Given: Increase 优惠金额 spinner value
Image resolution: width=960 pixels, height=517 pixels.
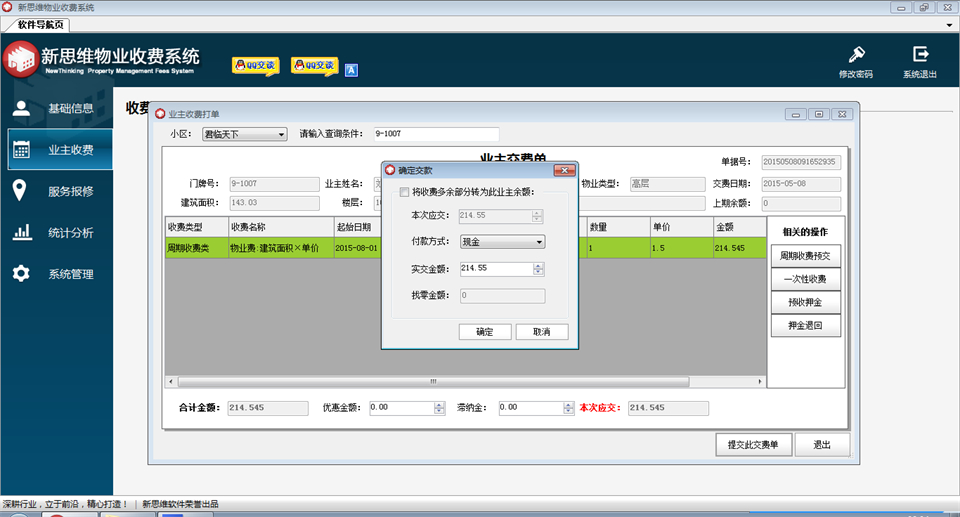Looking at the screenshot, I should (x=439, y=405).
